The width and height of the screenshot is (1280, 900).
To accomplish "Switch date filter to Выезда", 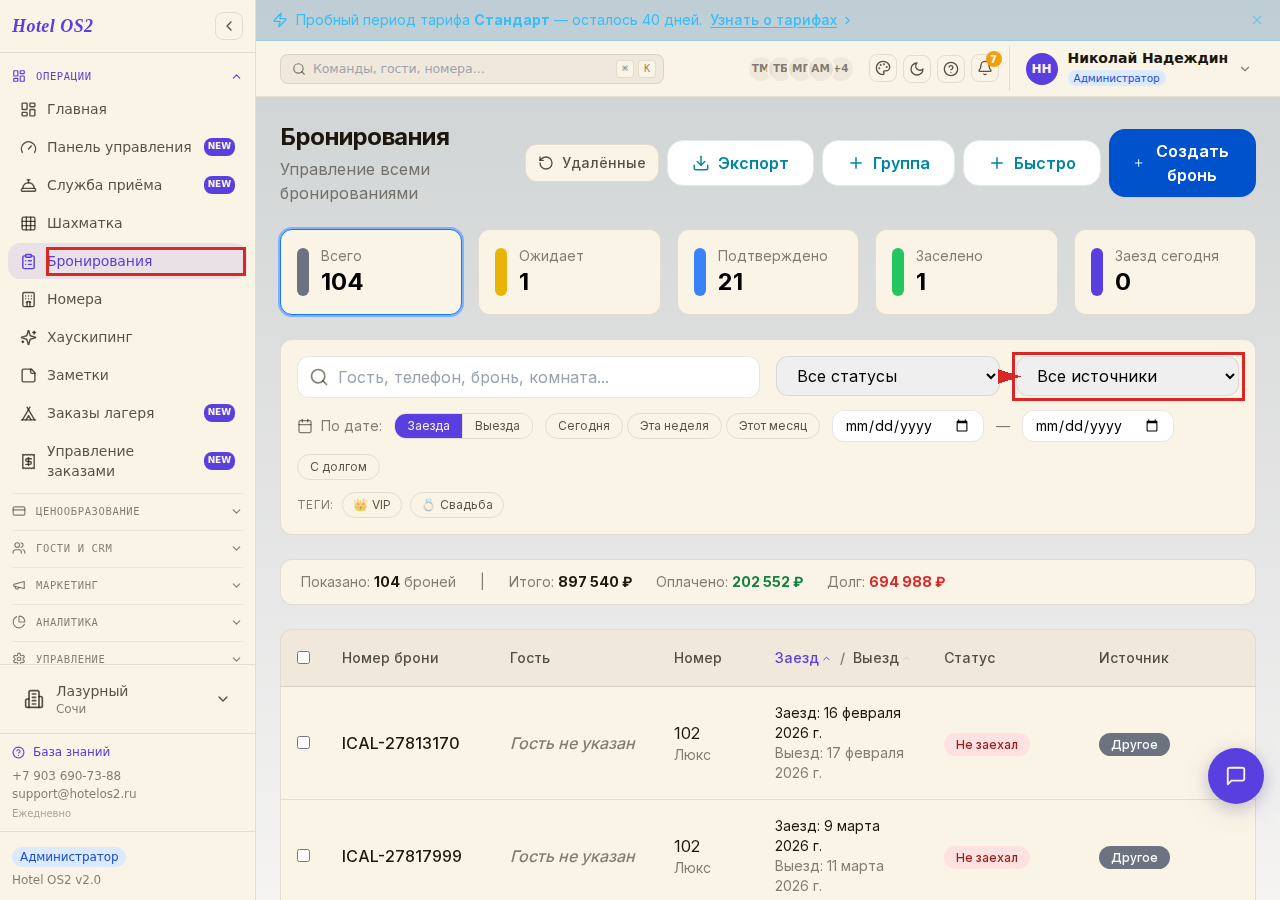I will [497, 426].
